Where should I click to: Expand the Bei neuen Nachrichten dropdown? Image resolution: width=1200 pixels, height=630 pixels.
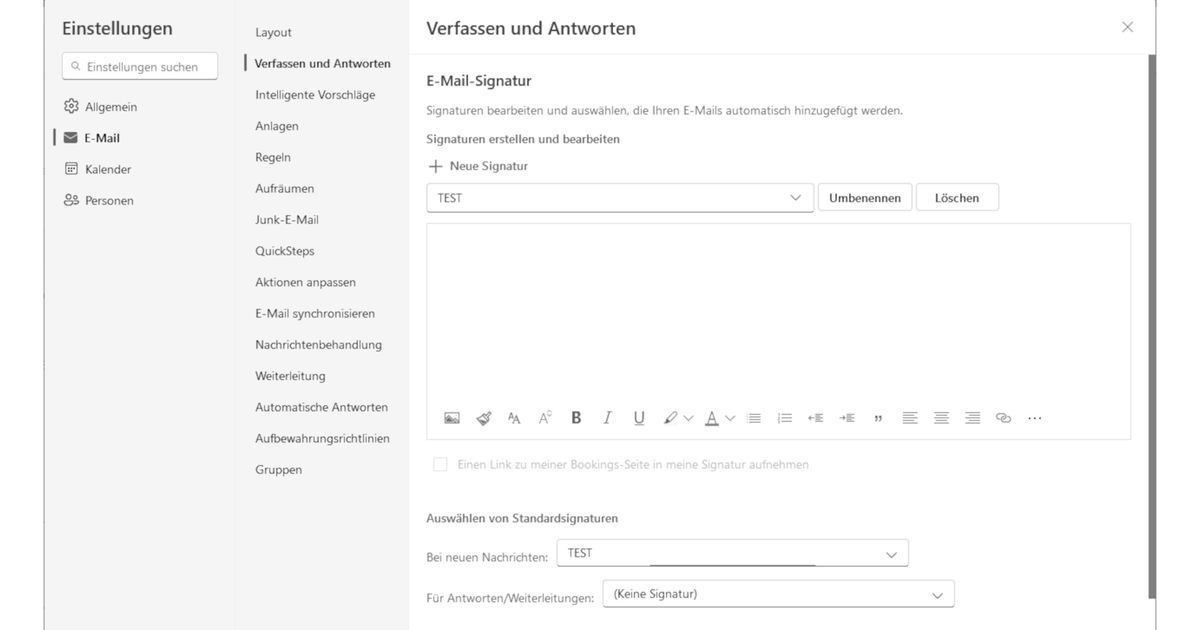[893, 552]
